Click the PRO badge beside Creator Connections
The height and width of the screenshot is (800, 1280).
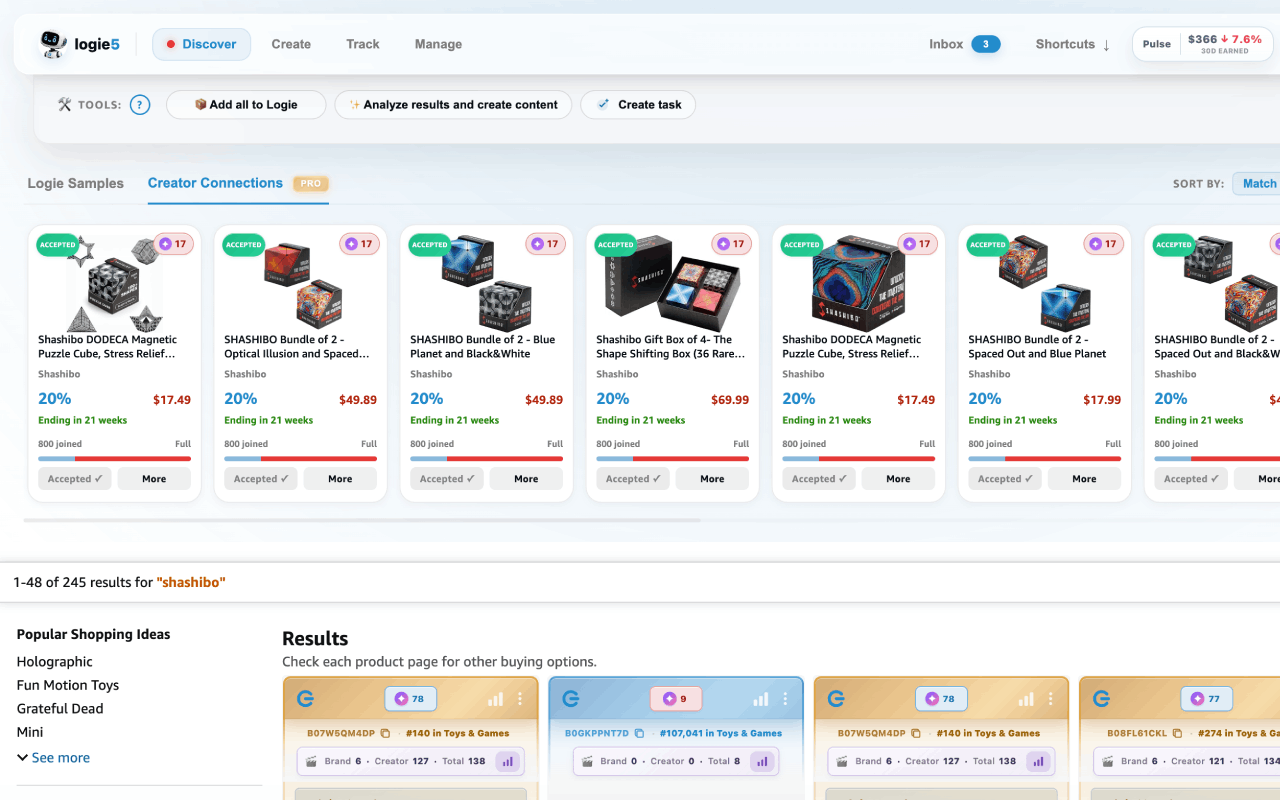click(311, 184)
